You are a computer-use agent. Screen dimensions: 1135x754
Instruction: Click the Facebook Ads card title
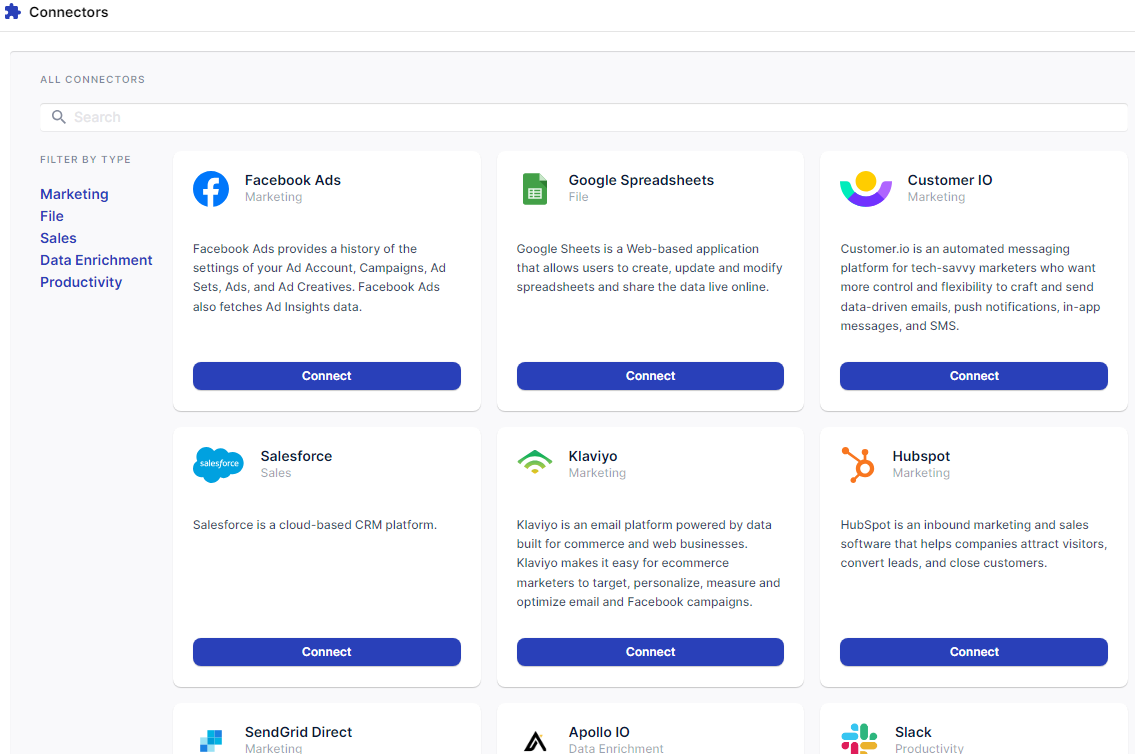(x=292, y=180)
